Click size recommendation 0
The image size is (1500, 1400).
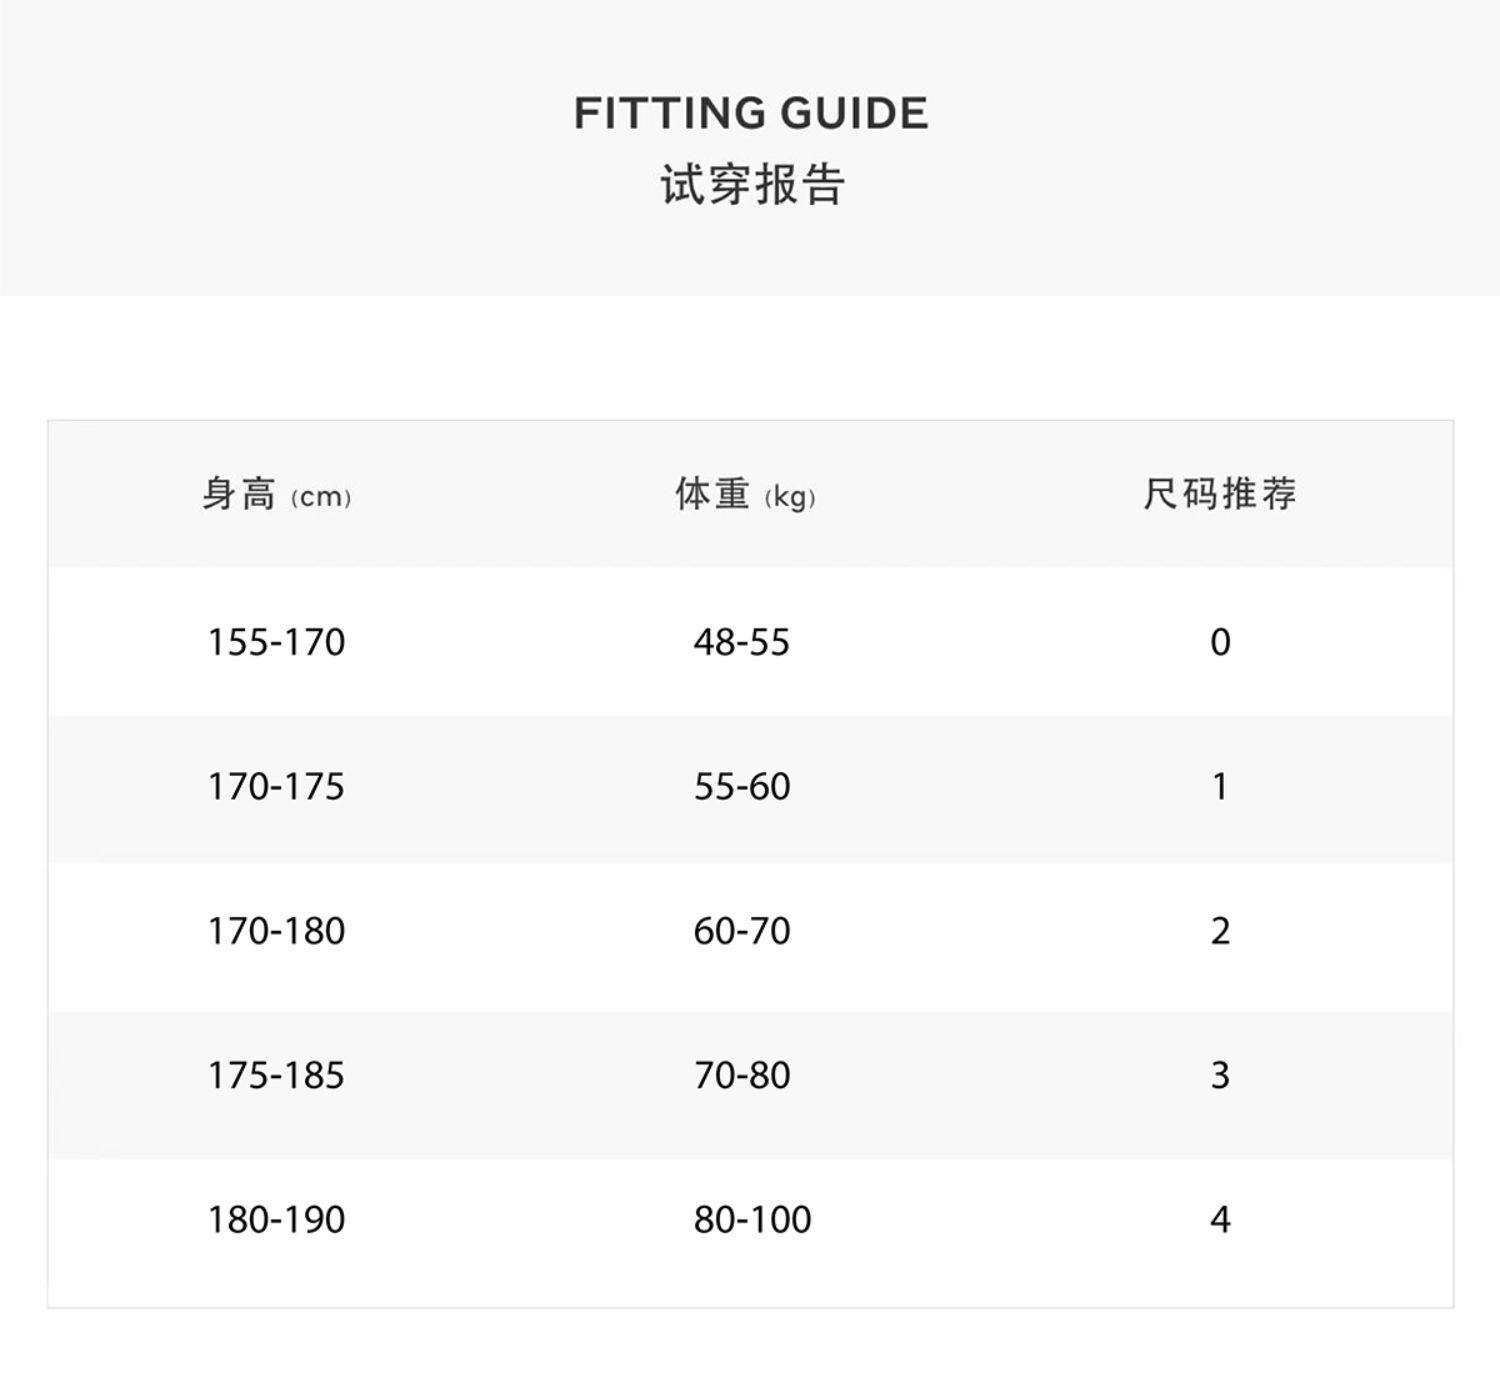pyautogui.click(x=1220, y=642)
